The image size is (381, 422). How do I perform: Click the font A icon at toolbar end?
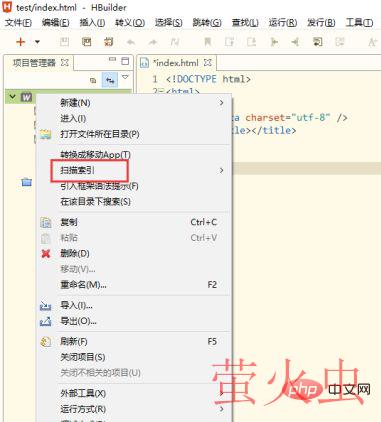(372, 42)
